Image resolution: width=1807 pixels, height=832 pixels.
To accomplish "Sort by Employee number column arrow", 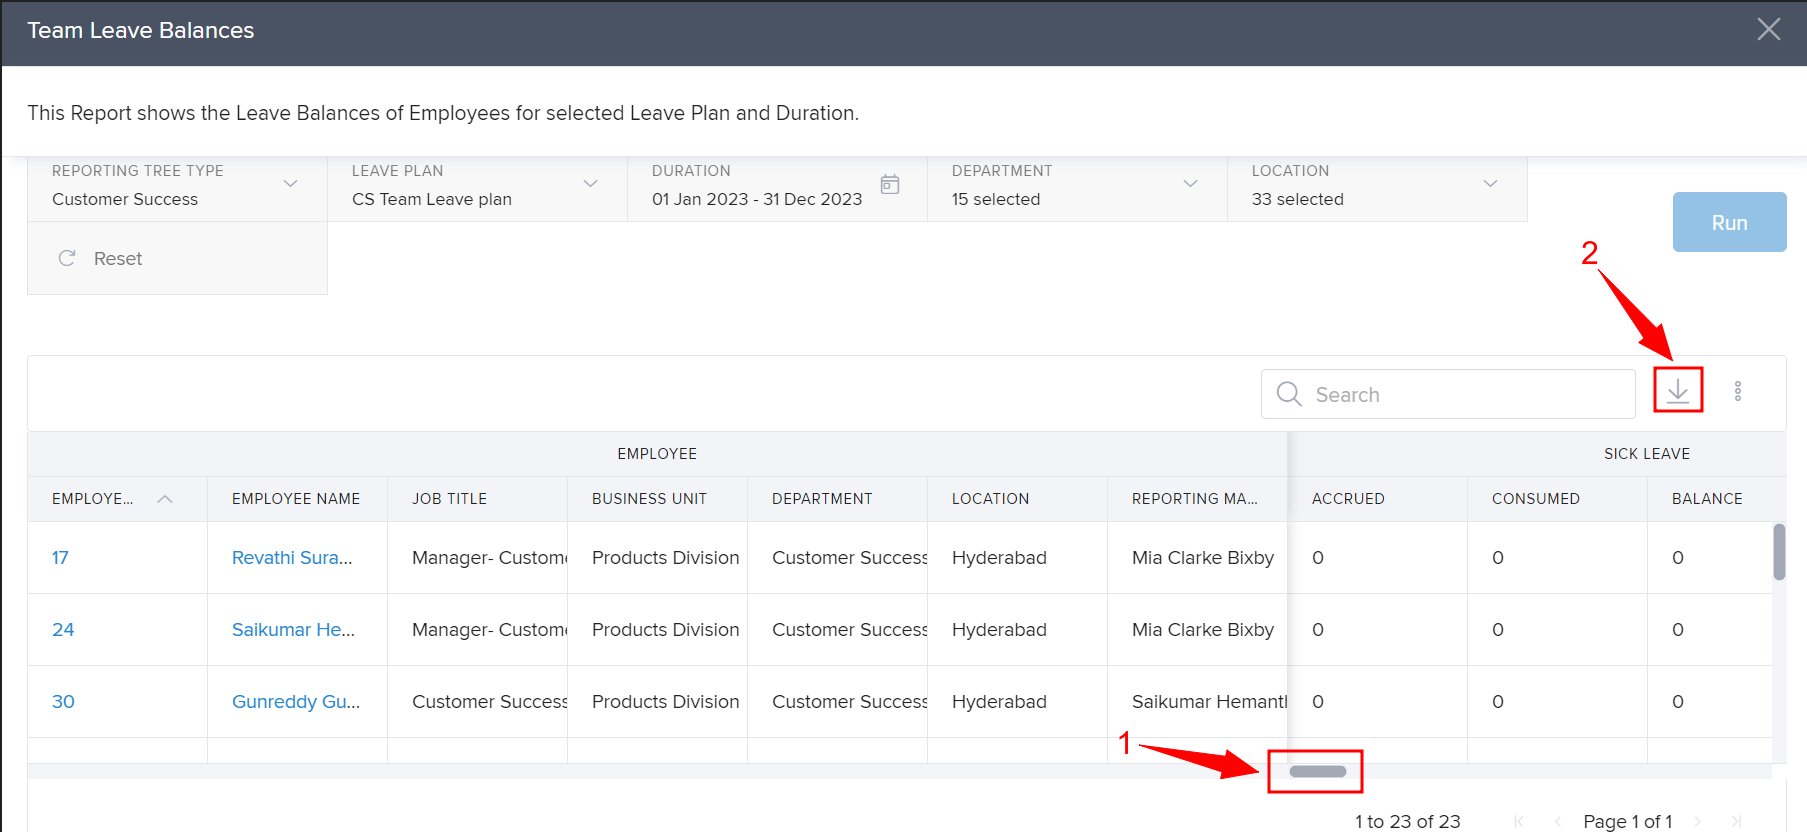I will point(165,499).
